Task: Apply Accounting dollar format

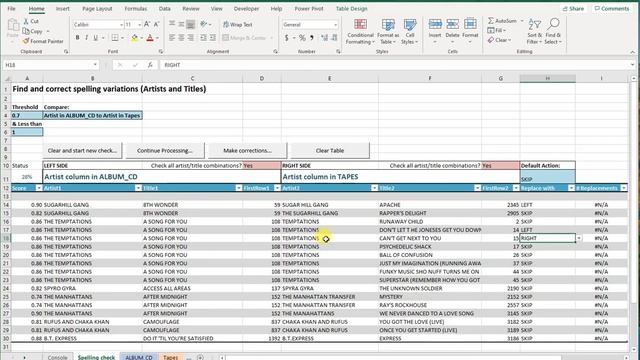Action: pos(287,38)
